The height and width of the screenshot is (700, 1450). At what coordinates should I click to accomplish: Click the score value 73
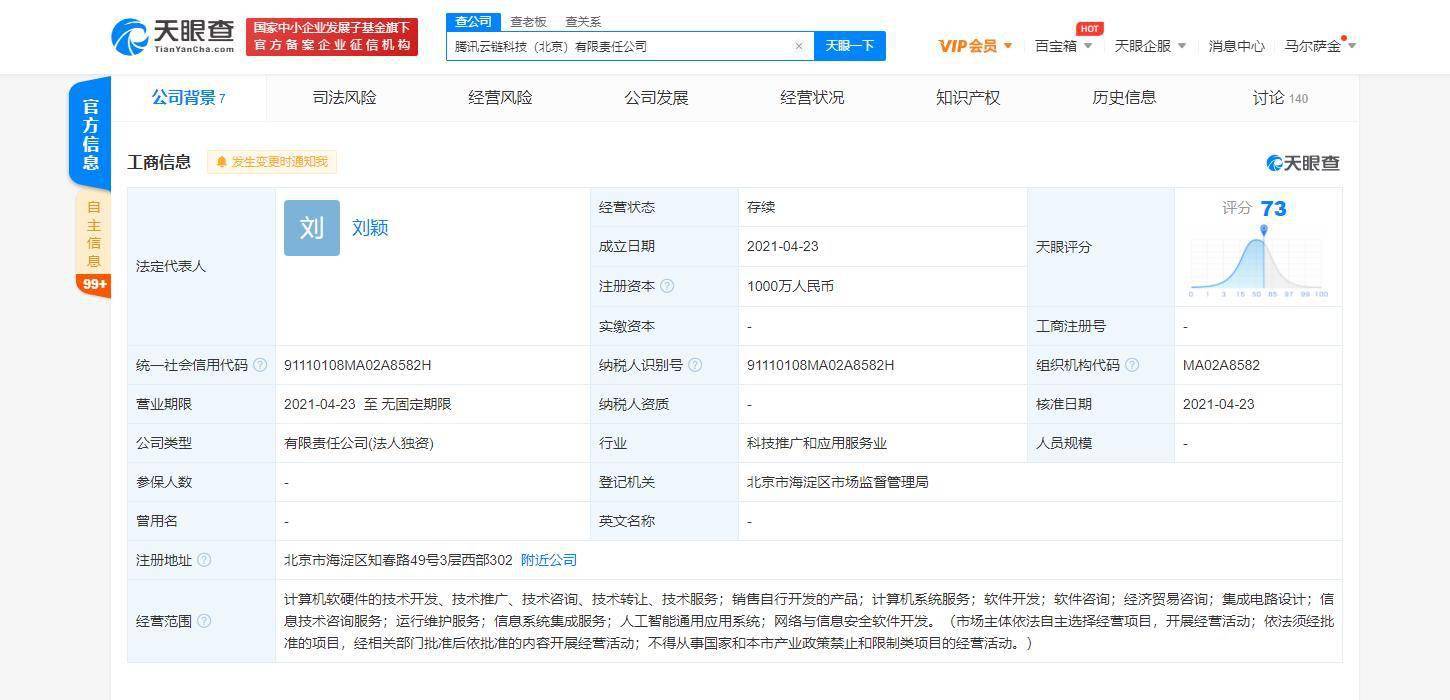pos(1273,208)
